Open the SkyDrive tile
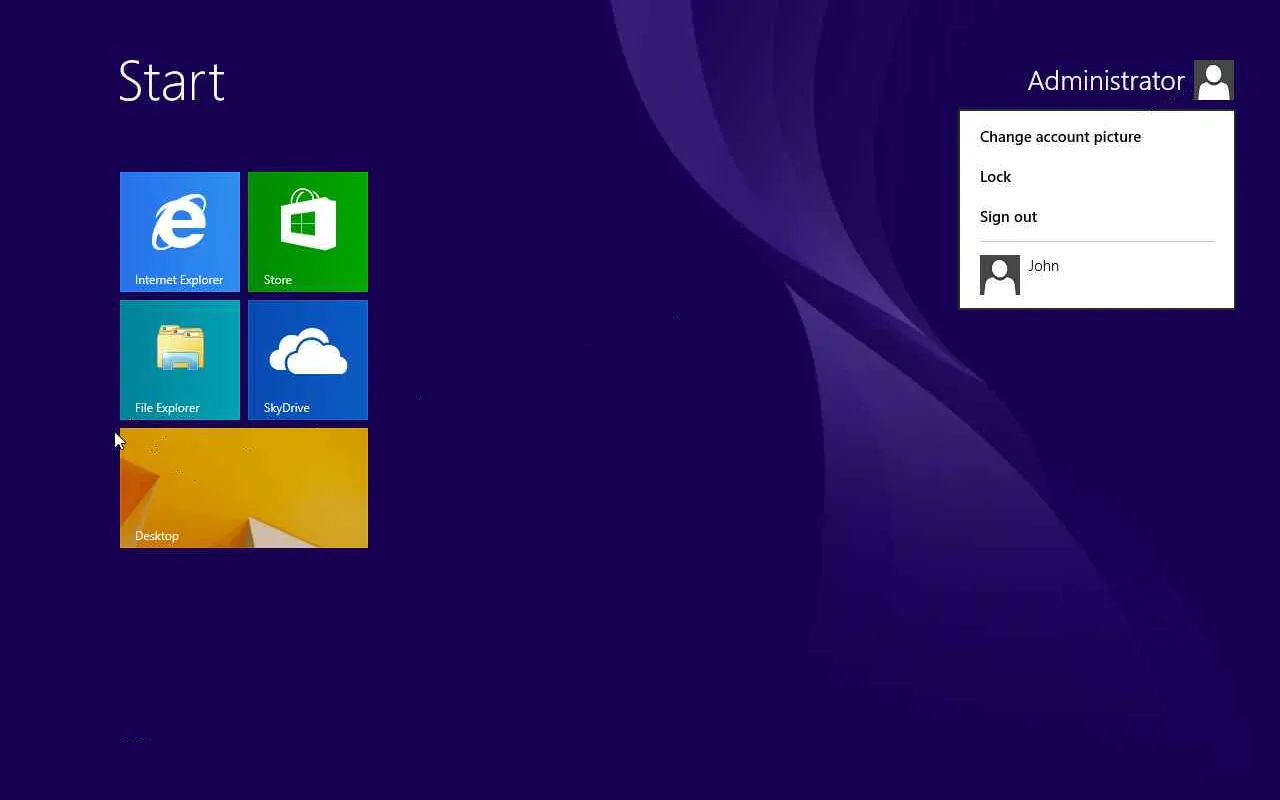Image resolution: width=1280 pixels, height=800 pixels. click(308, 360)
